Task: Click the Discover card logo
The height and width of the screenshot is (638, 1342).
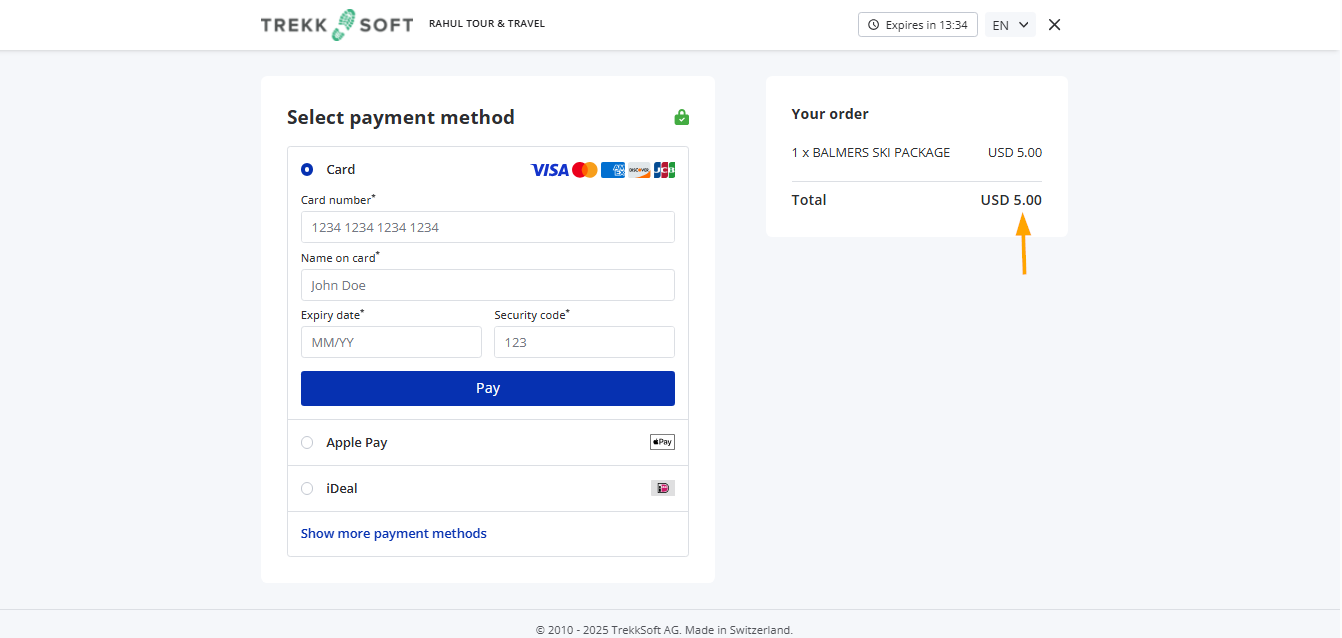Action: pyautogui.click(x=639, y=170)
